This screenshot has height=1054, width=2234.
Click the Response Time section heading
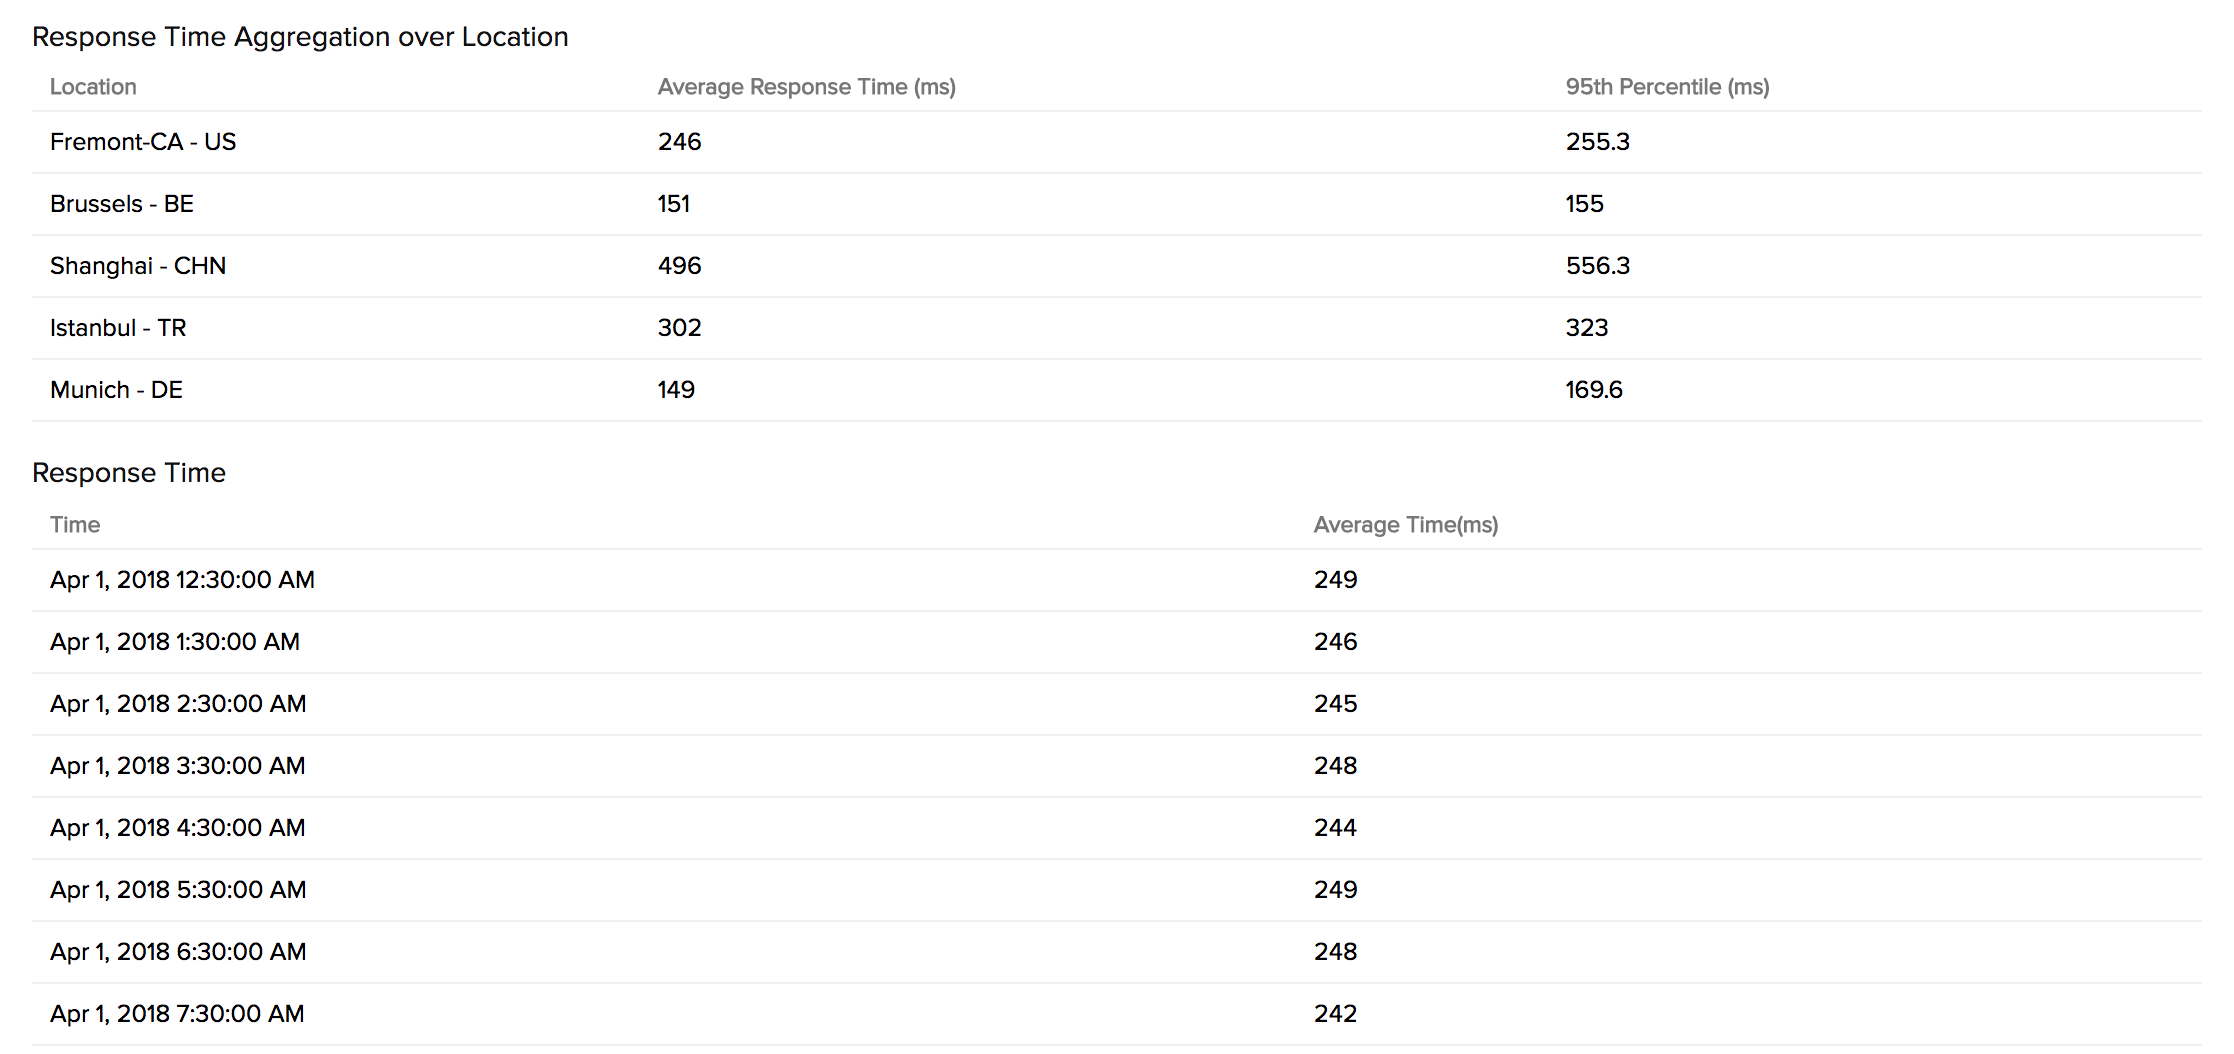(x=129, y=473)
